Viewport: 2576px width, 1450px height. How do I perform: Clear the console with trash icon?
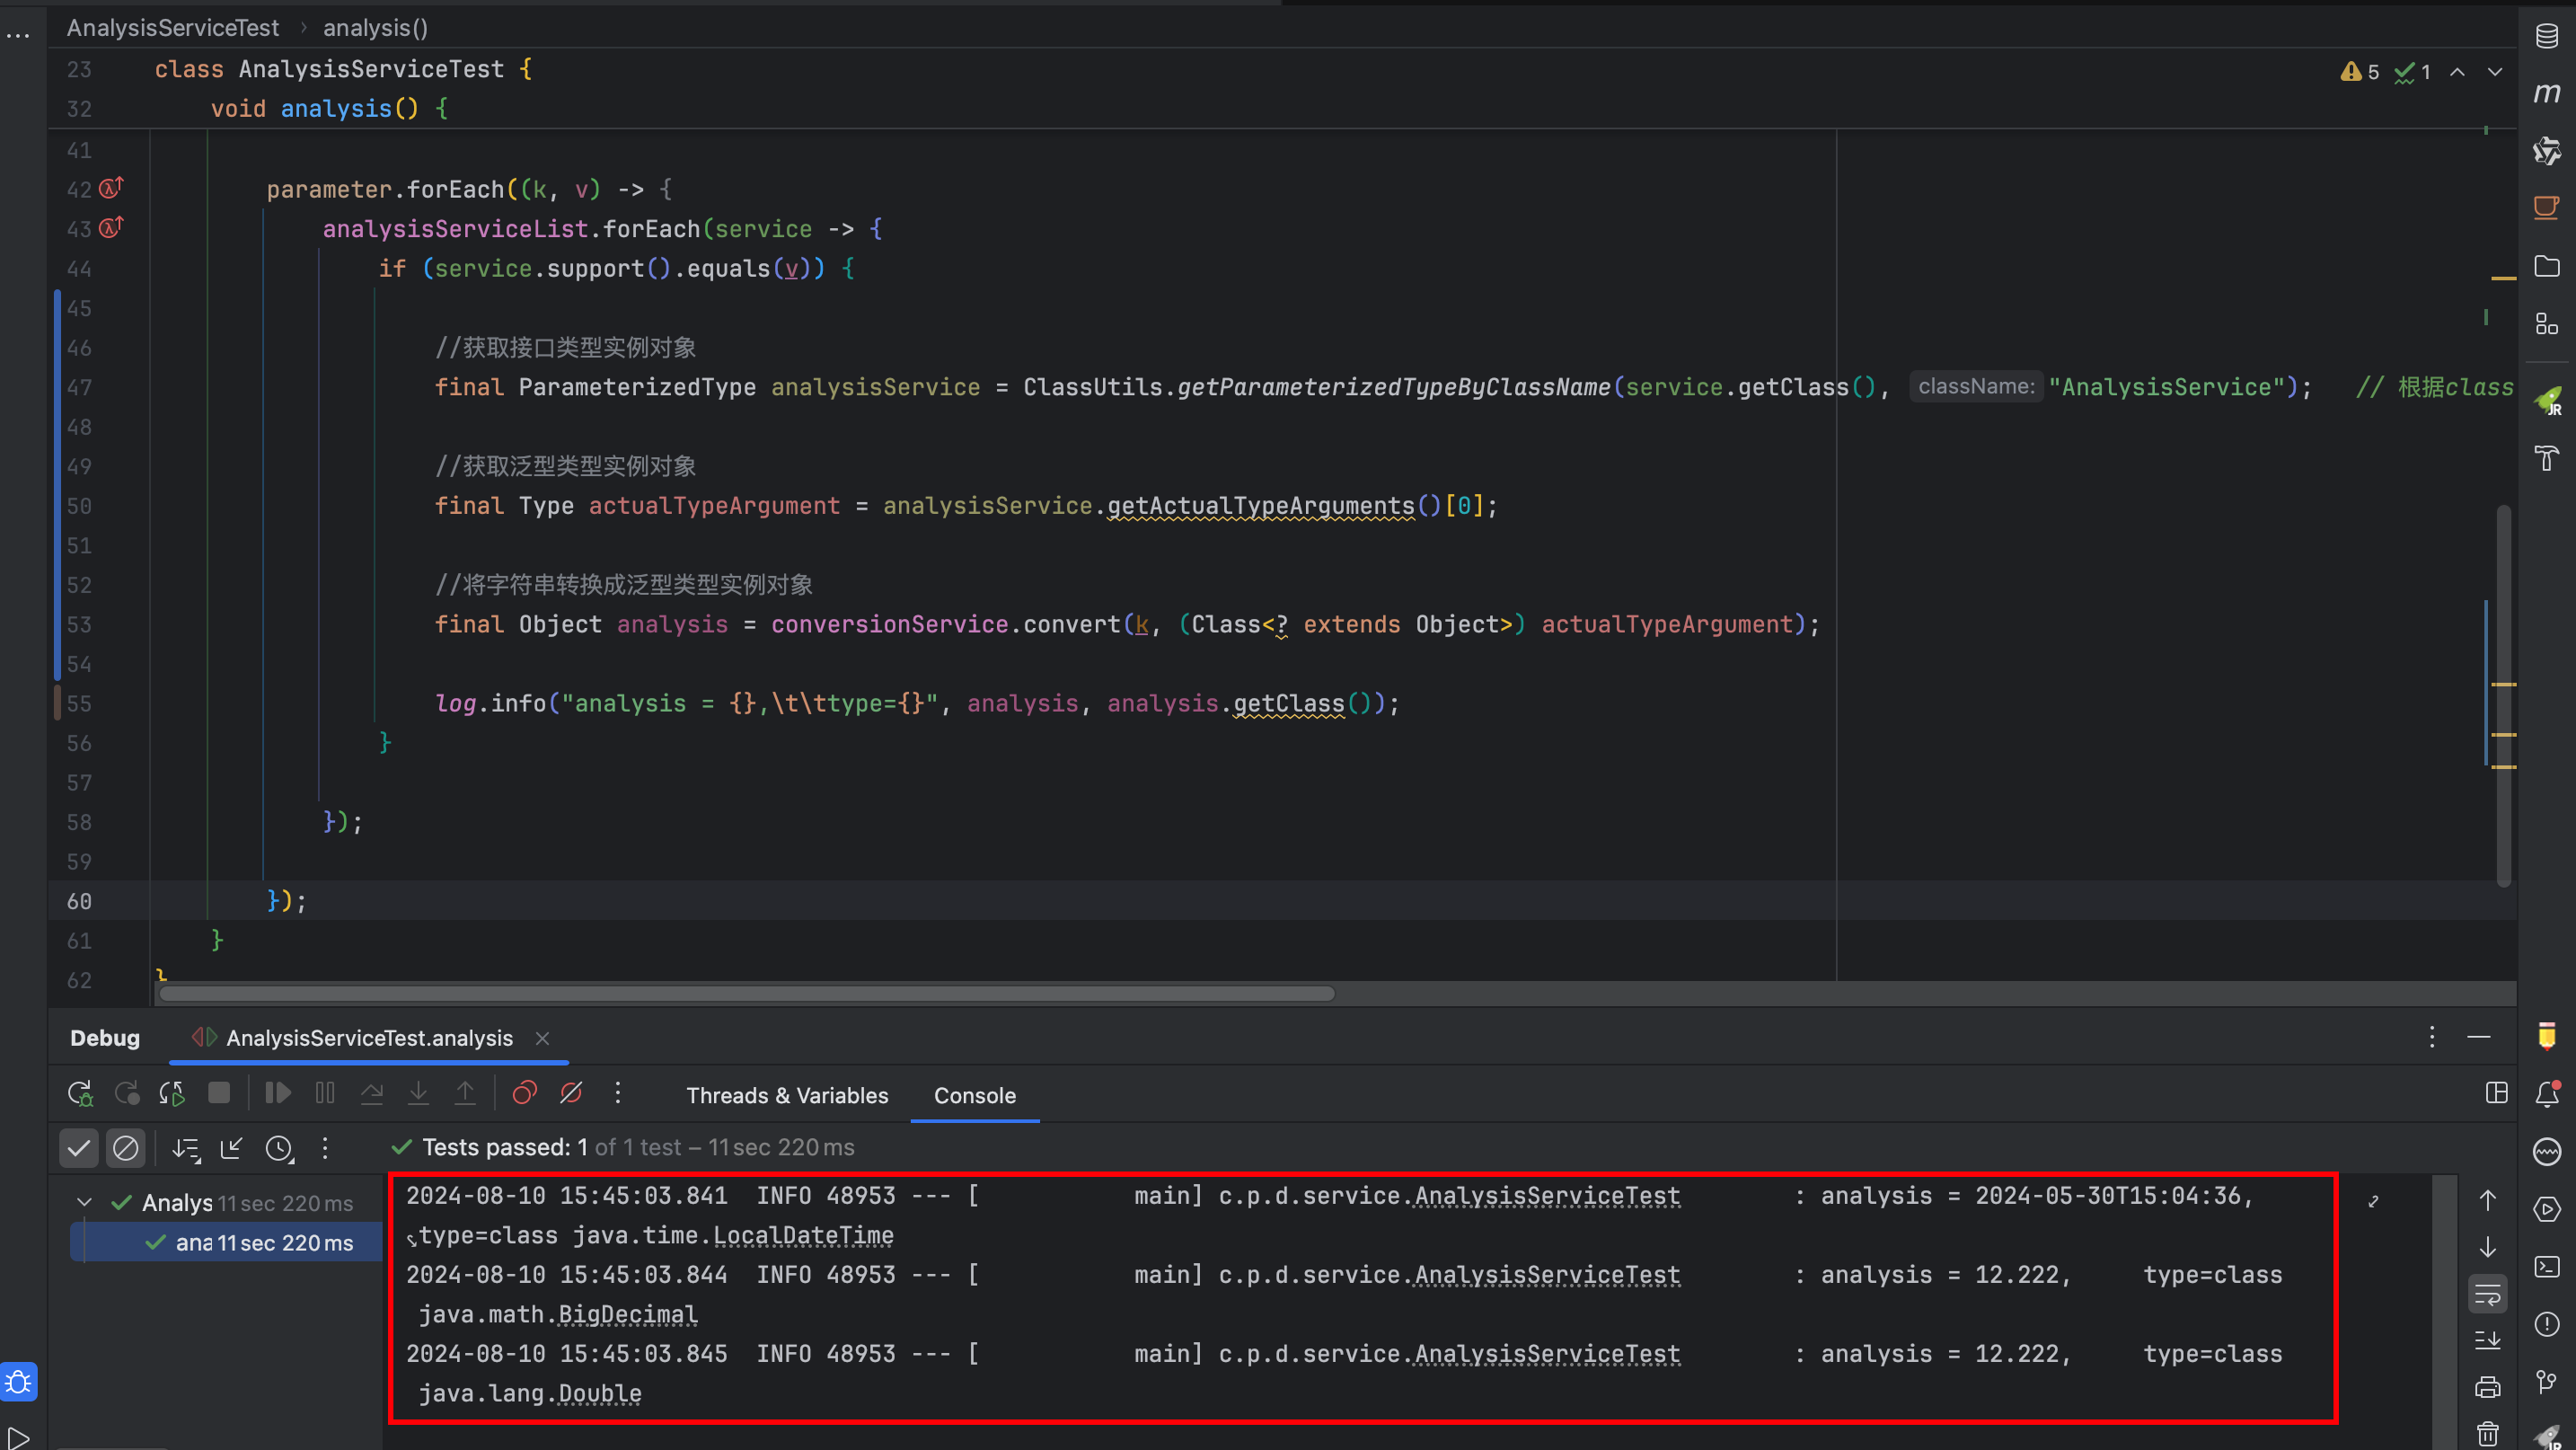[x=2488, y=1434]
